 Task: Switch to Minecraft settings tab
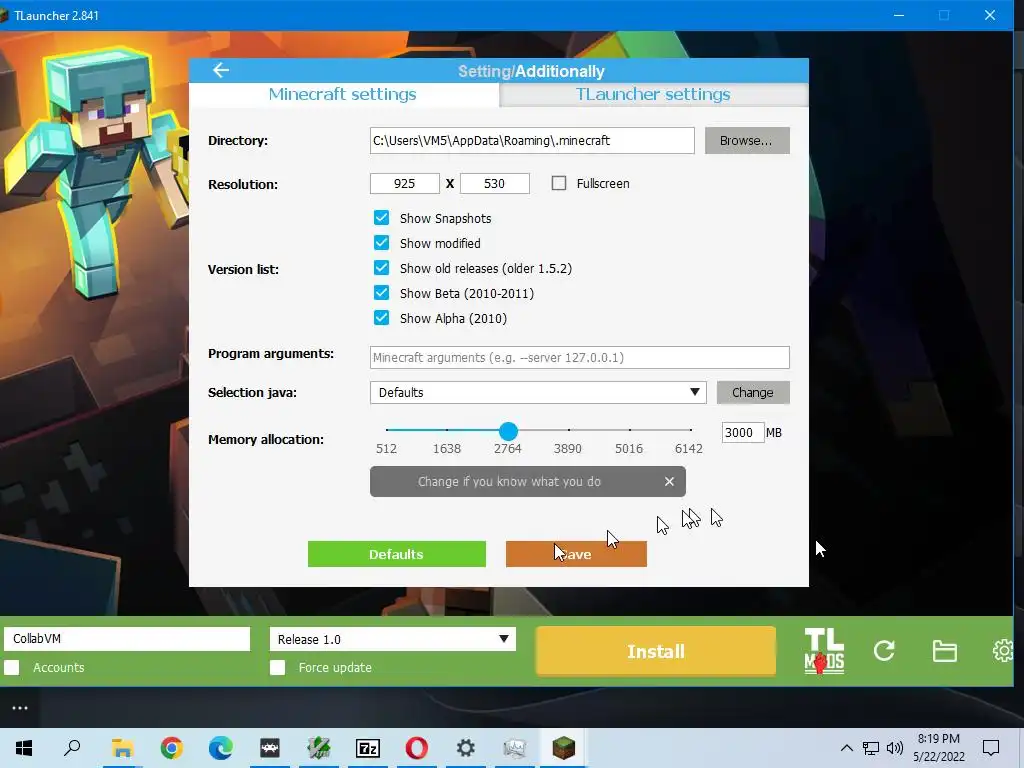coord(343,94)
